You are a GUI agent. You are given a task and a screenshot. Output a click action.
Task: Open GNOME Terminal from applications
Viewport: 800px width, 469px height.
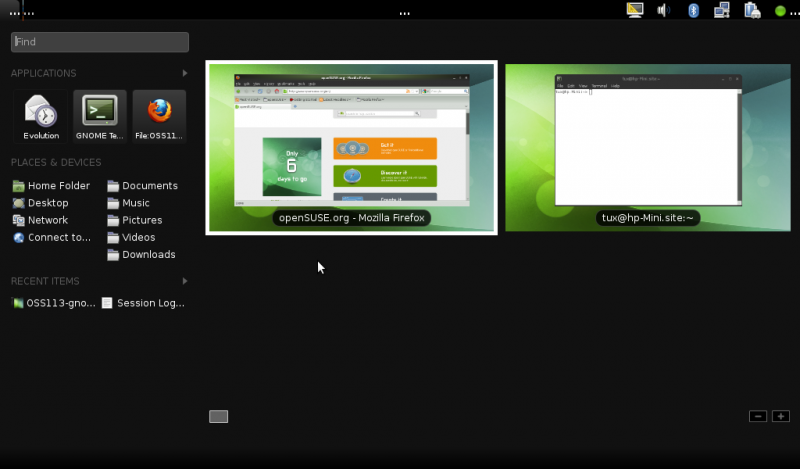point(100,116)
